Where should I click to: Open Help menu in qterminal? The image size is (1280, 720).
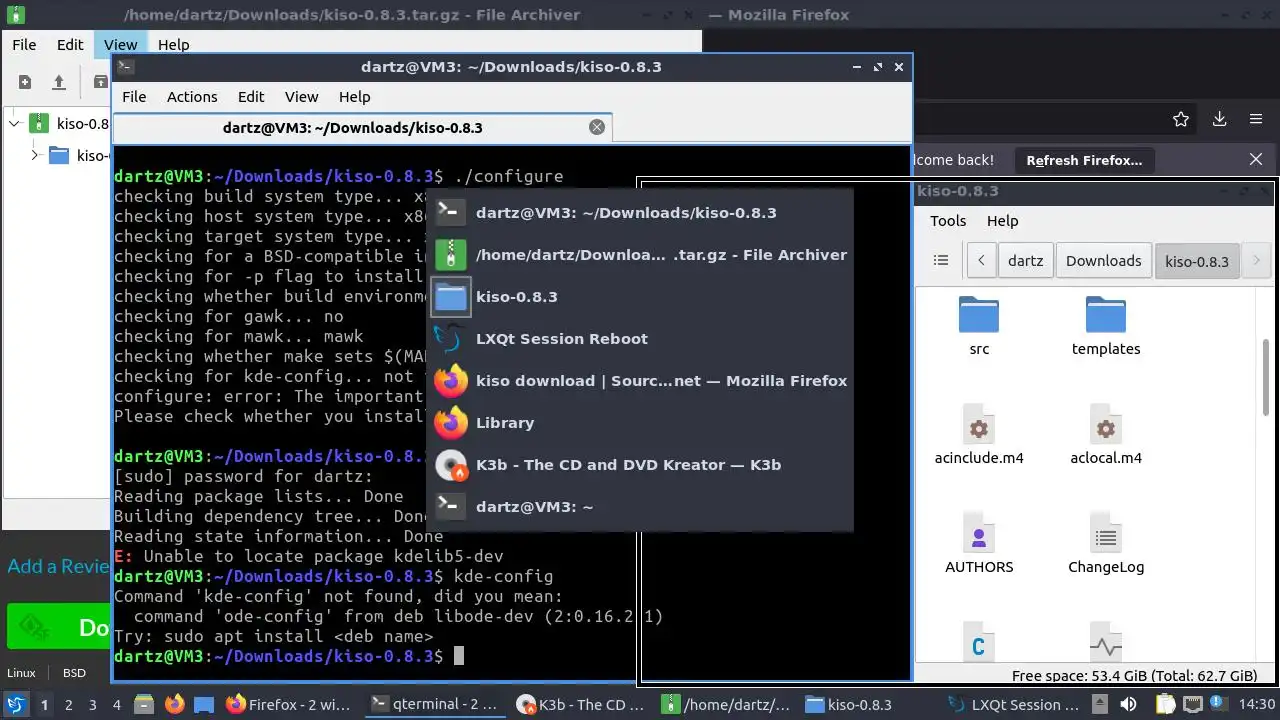tap(354, 97)
